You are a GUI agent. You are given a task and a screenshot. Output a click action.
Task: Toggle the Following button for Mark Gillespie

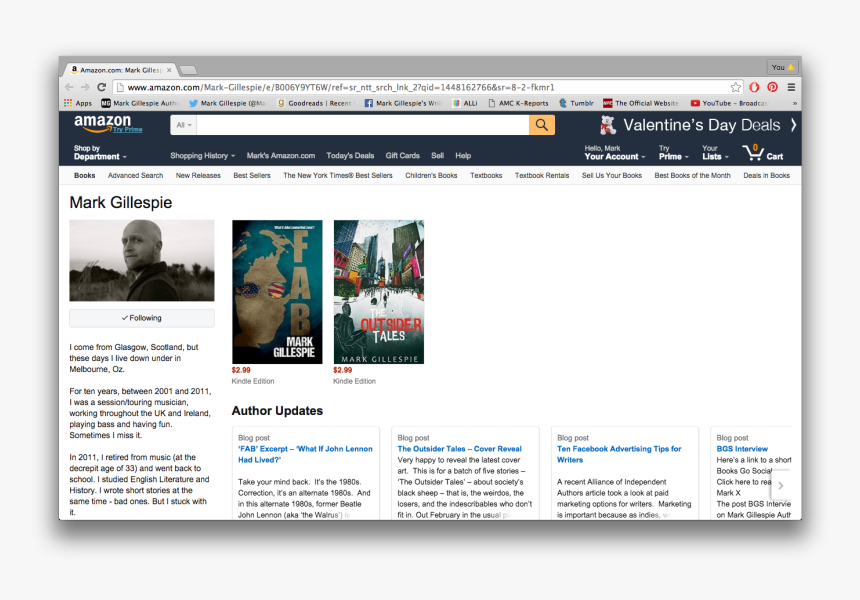141,319
